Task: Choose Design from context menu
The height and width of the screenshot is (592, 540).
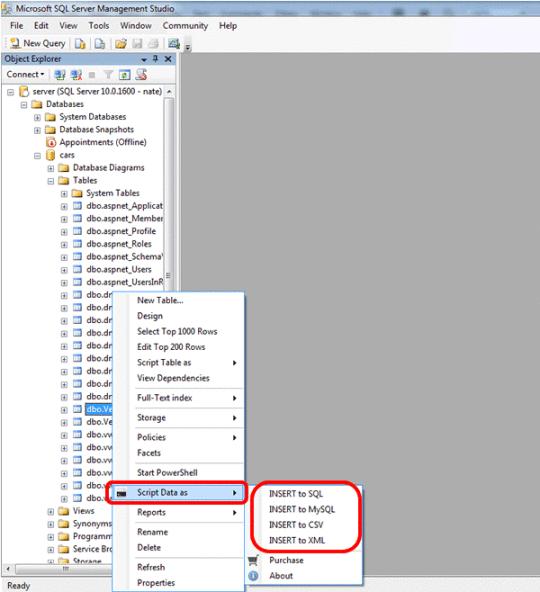Action: 150,316
